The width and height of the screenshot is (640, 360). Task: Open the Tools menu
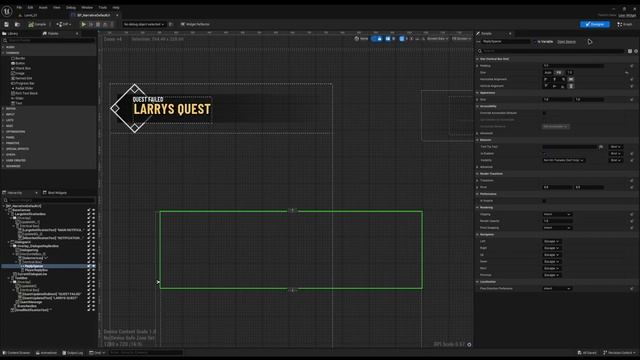pos(102,7)
